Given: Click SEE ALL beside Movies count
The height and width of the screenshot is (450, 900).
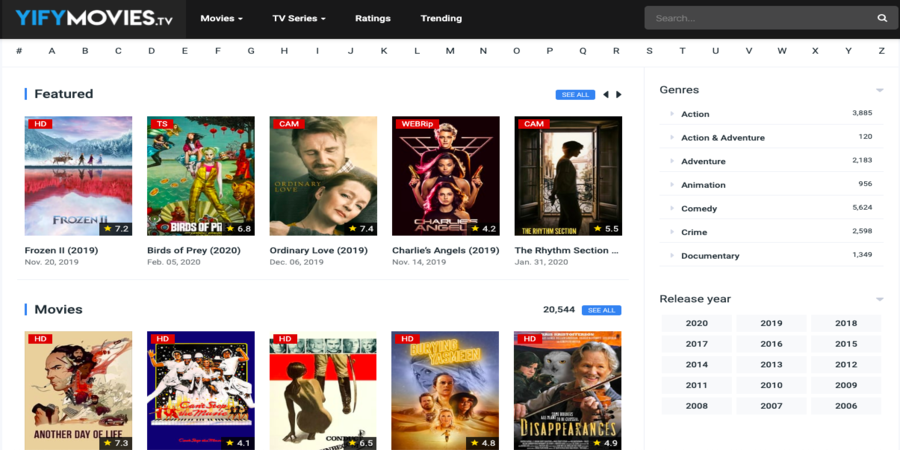Looking at the screenshot, I should (602, 311).
